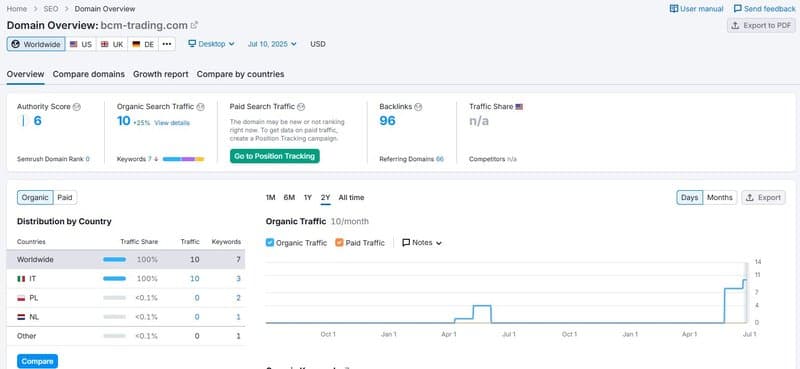Select the UK database button
800x369 pixels.
[112, 44]
